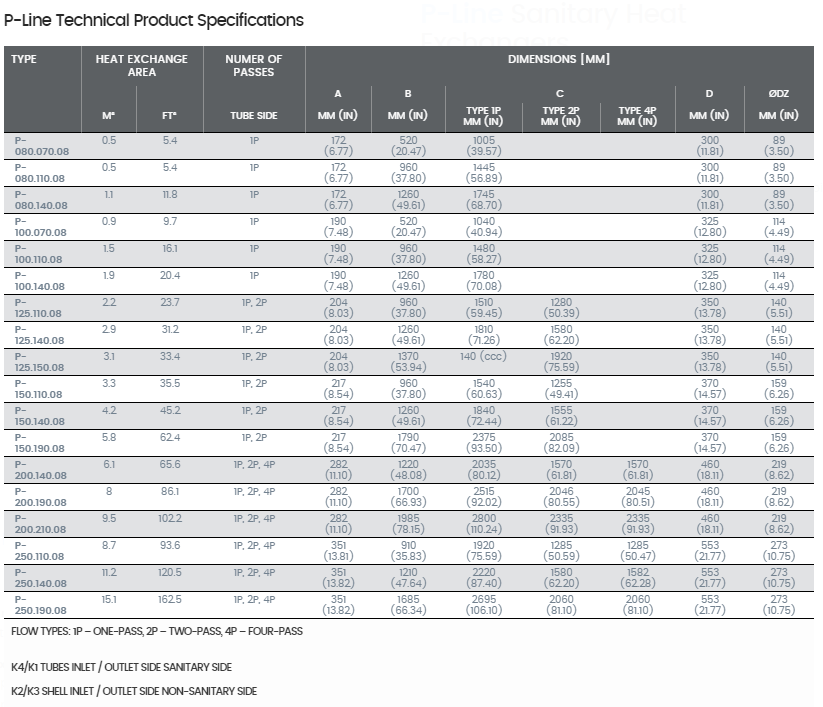The width and height of the screenshot is (823, 707).
Task: Click the P-125.150.08 type cell
Action: [39, 362]
